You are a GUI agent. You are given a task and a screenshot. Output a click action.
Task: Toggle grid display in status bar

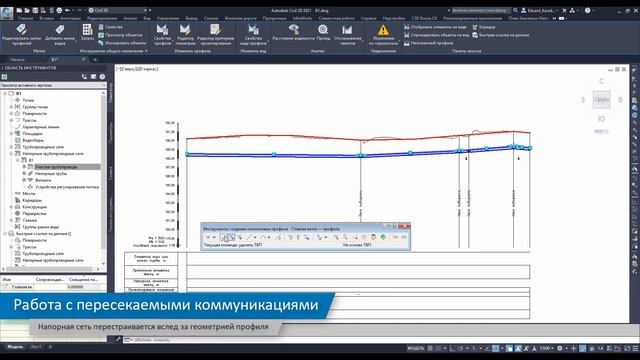pyautogui.click(x=430, y=349)
